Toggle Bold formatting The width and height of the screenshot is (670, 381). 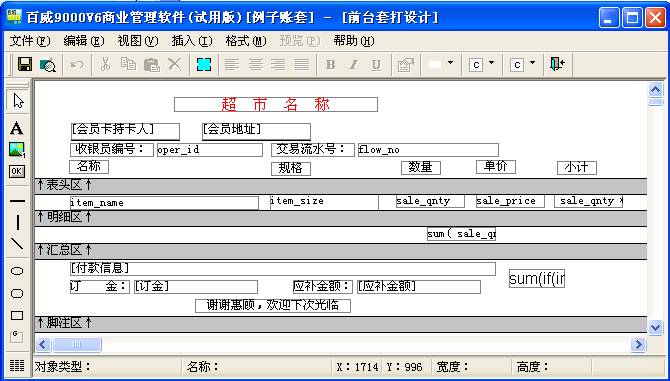click(330, 65)
